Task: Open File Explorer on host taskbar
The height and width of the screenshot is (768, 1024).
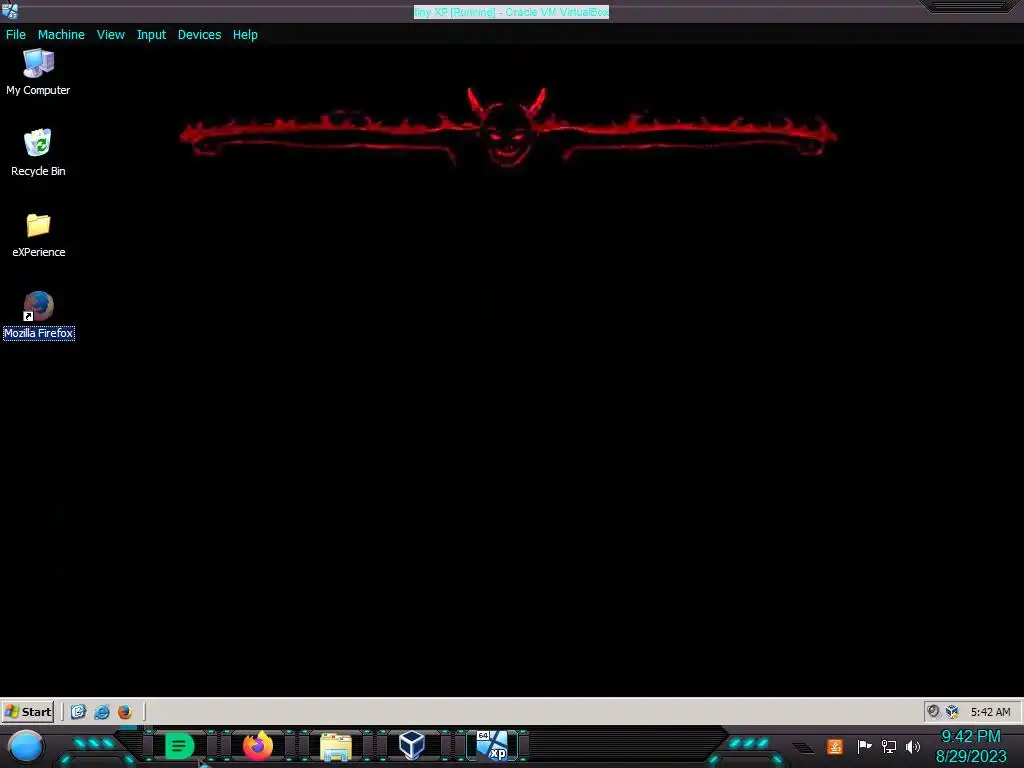Action: (336, 746)
